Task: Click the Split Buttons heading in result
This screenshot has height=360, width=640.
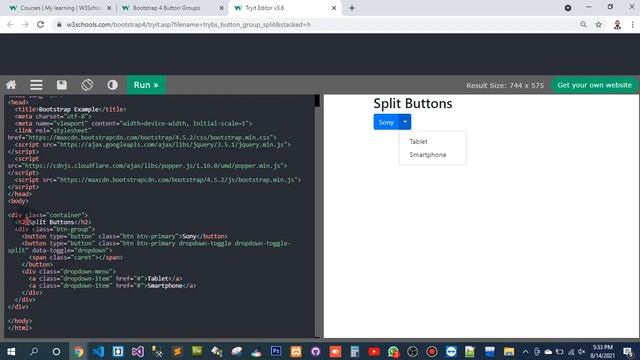Action: tap(413, 103)
